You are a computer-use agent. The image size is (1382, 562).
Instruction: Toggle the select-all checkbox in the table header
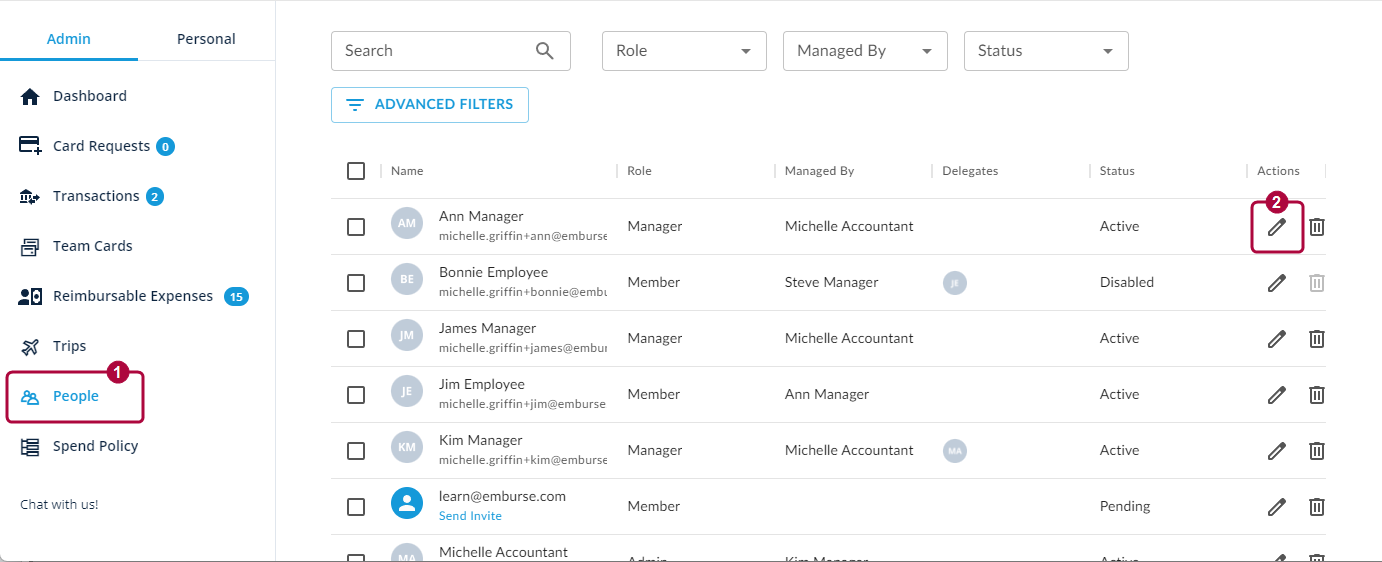356,171
